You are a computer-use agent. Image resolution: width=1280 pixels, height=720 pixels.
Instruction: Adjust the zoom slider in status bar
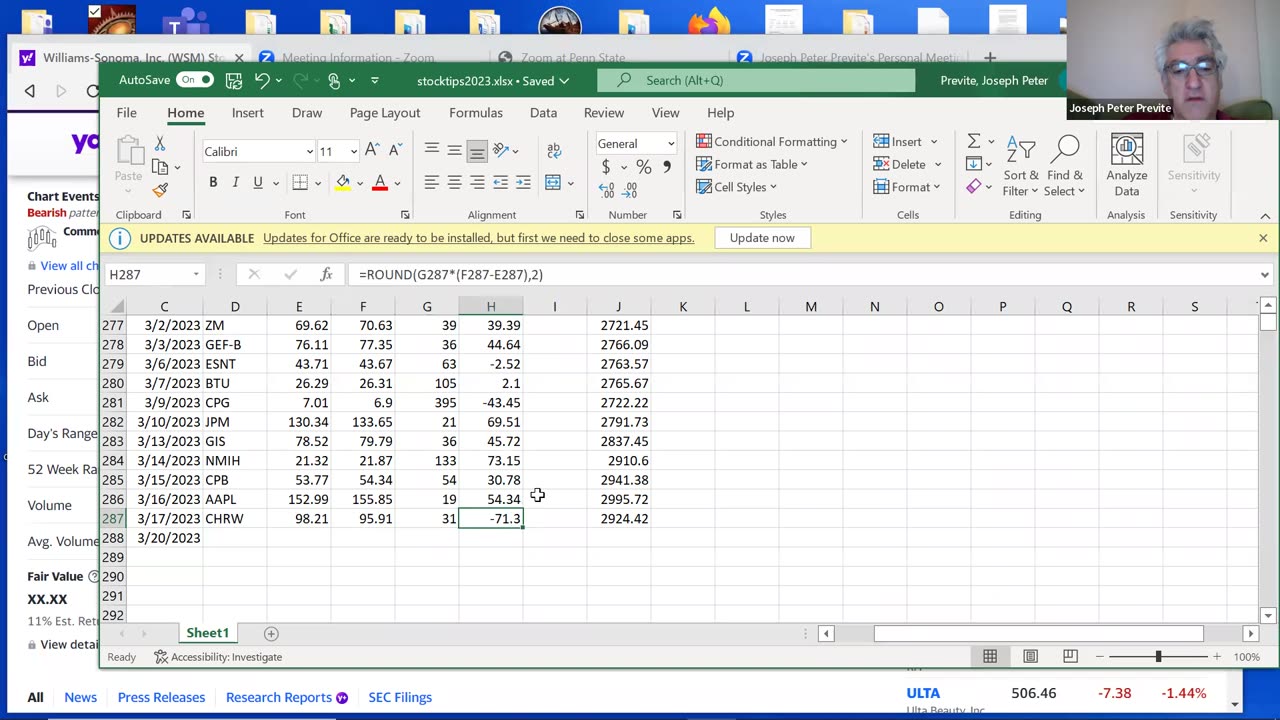coord(1158,656)
